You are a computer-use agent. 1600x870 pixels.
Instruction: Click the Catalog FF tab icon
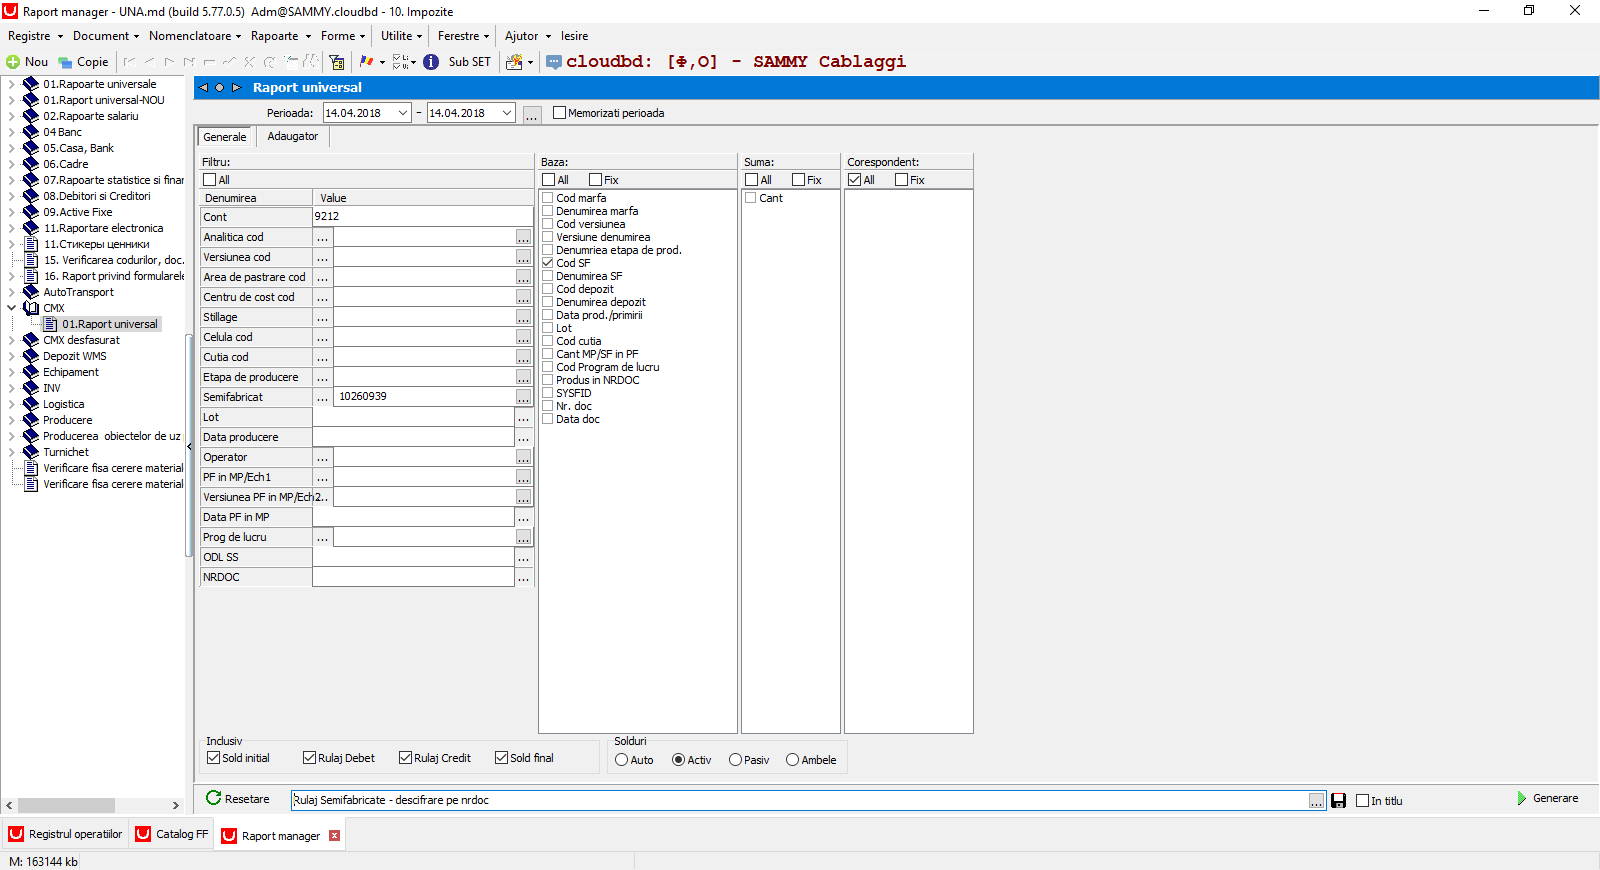pos(143,834)
